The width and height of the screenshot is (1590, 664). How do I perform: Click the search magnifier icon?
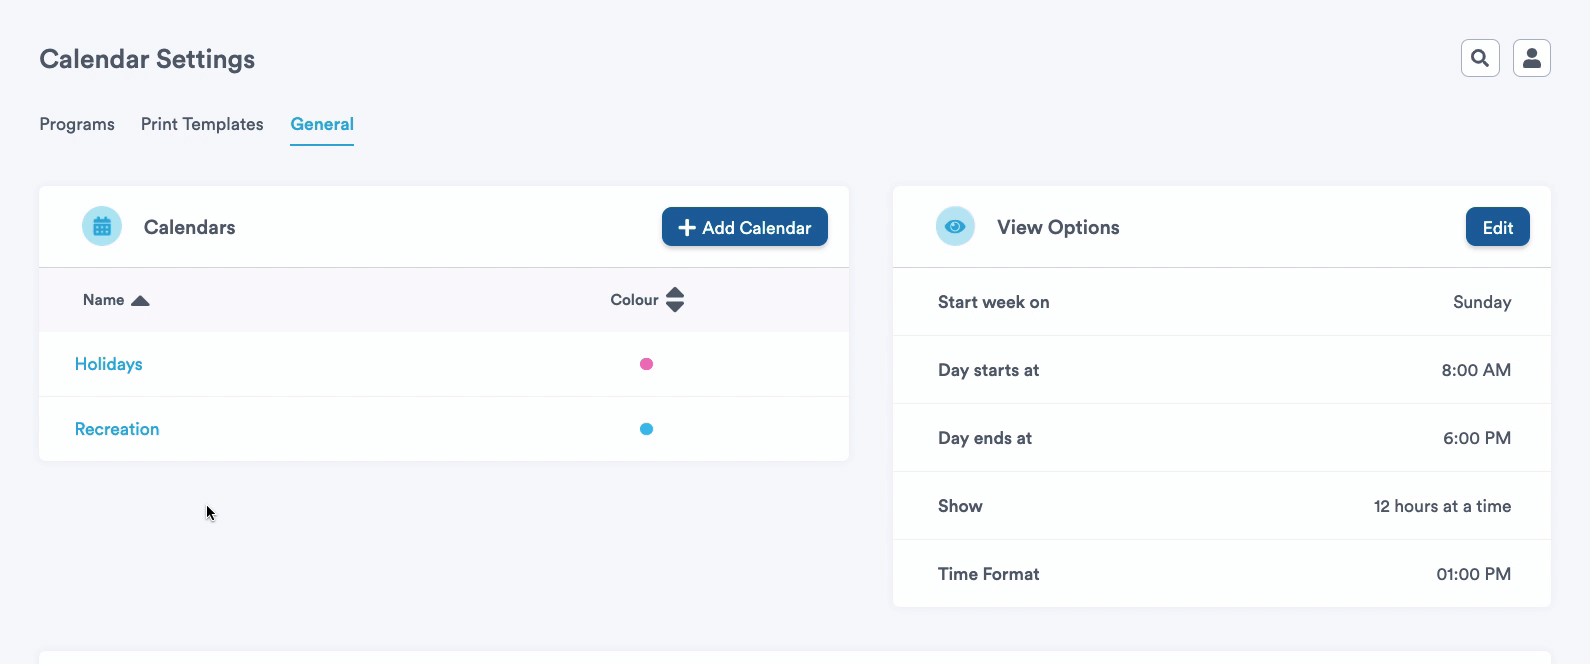(1480, 59)
